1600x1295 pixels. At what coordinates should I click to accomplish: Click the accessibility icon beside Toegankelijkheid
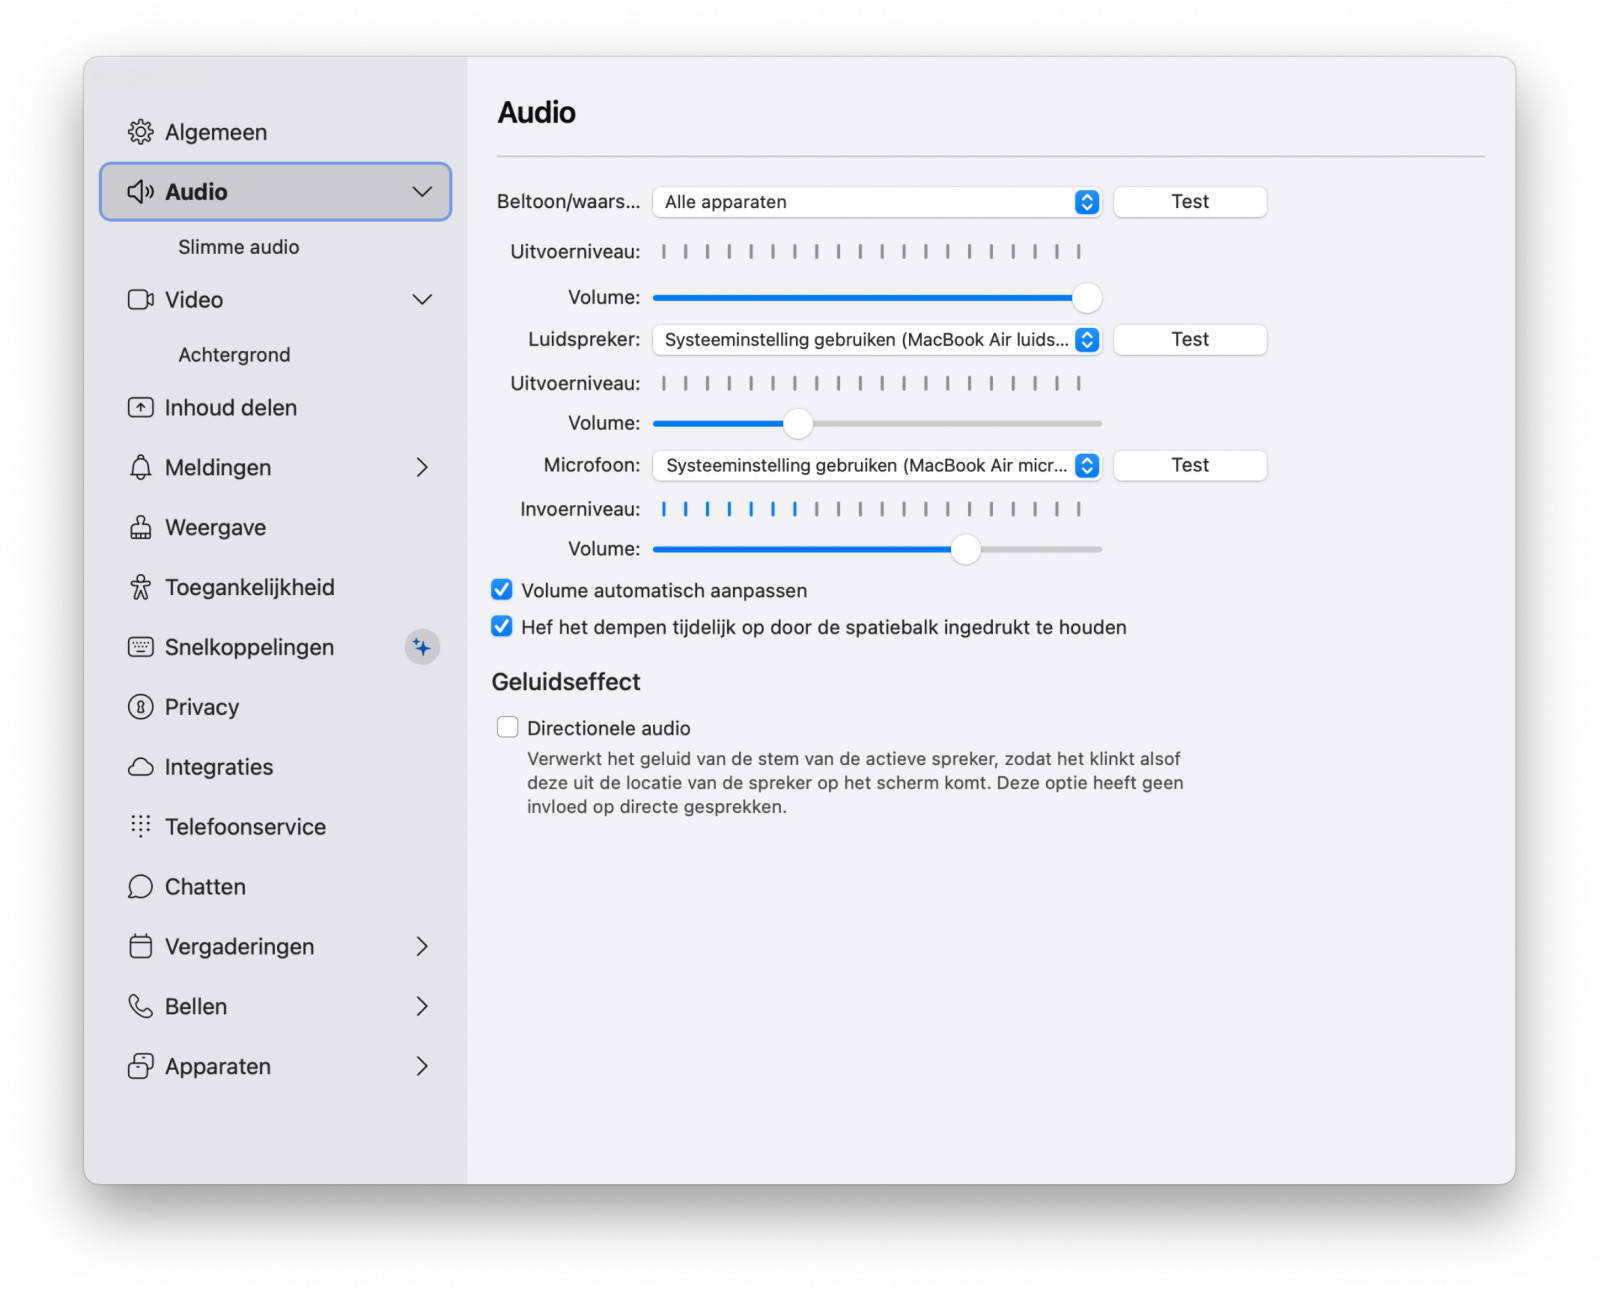(140, 588)
